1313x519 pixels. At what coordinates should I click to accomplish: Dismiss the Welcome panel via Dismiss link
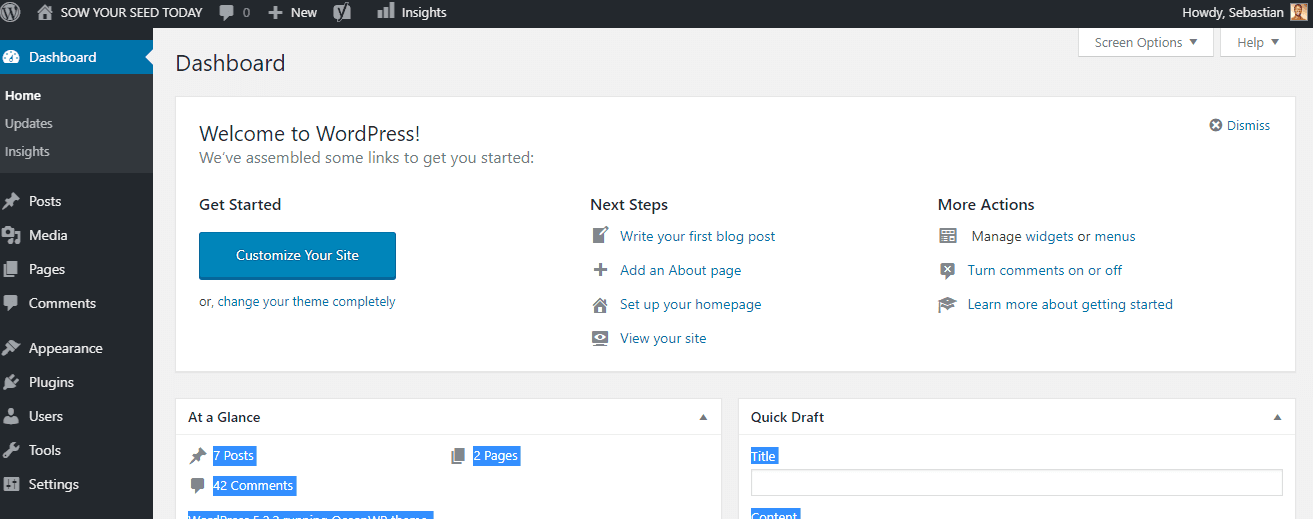point(1248,125)
